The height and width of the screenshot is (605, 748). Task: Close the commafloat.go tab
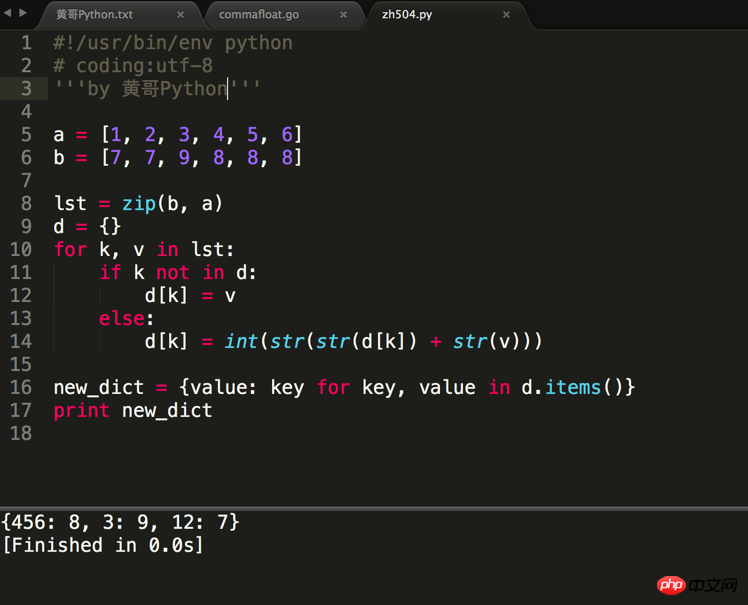343,15
